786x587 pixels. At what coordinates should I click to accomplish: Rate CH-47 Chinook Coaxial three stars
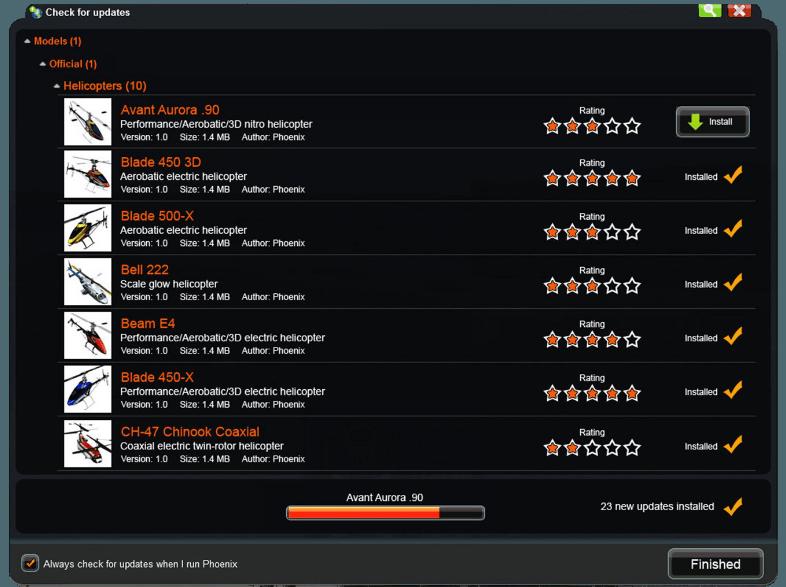pyautogui.click(x=592, y=447)
